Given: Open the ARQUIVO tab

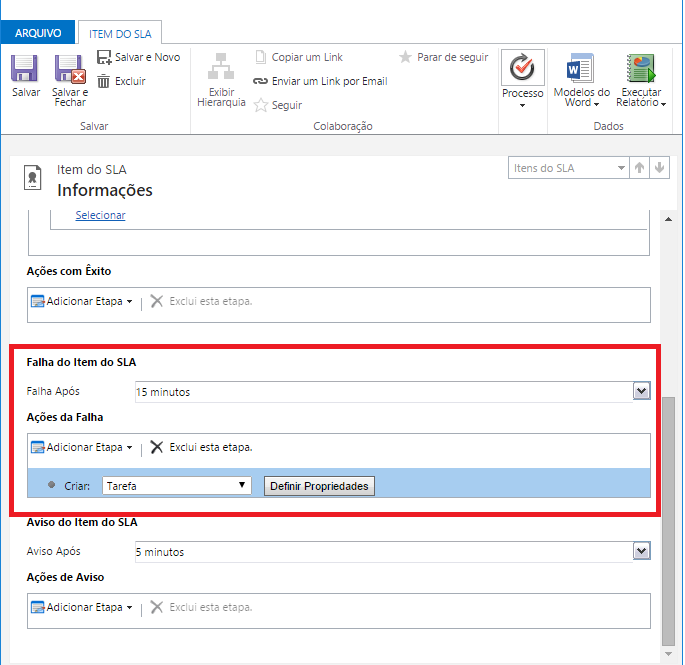Looking at the screenshot, I should pyautogui.click(x=38, y=33).
